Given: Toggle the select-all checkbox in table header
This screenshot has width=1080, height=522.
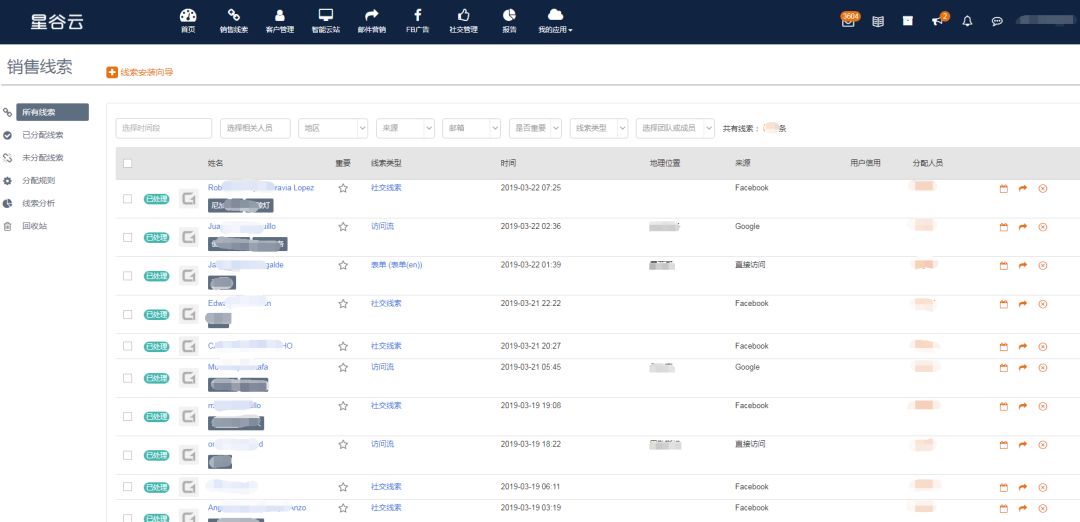Looking at the screenshot, I should [127, 163].
